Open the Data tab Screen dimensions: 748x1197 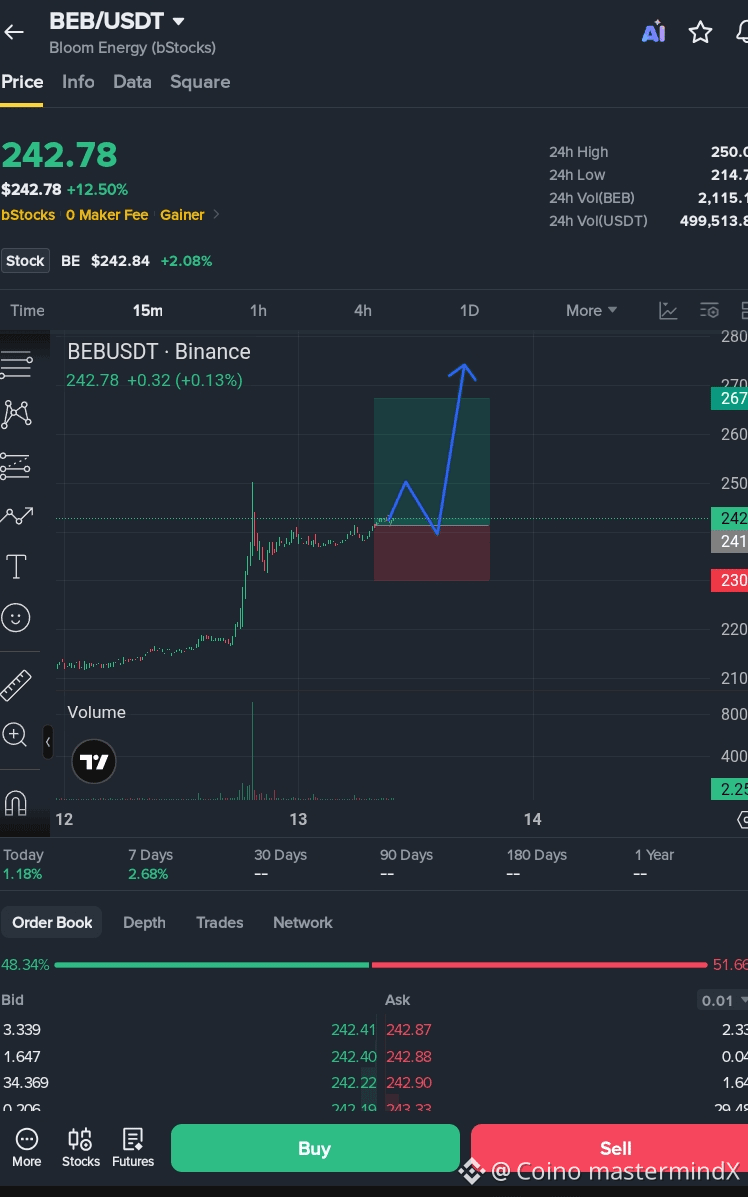(x=132, y=82)
